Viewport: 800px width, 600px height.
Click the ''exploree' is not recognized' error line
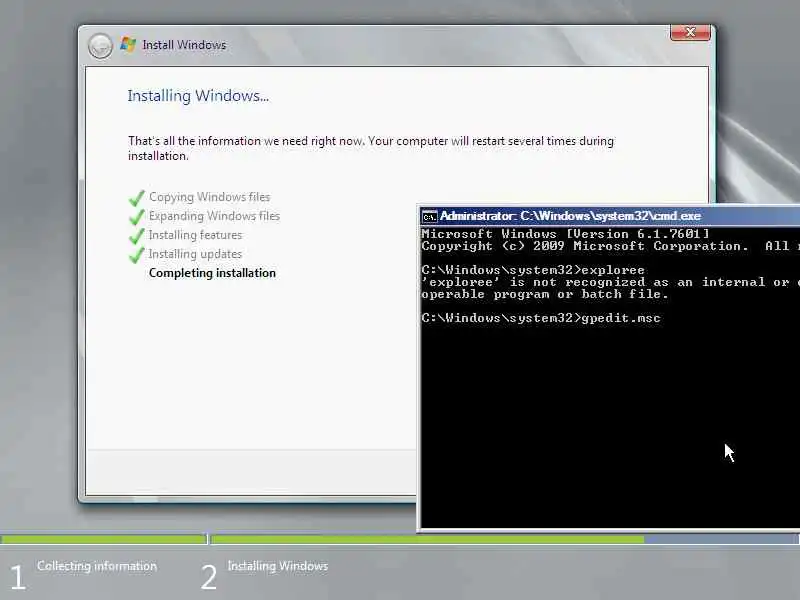[610, 282]
